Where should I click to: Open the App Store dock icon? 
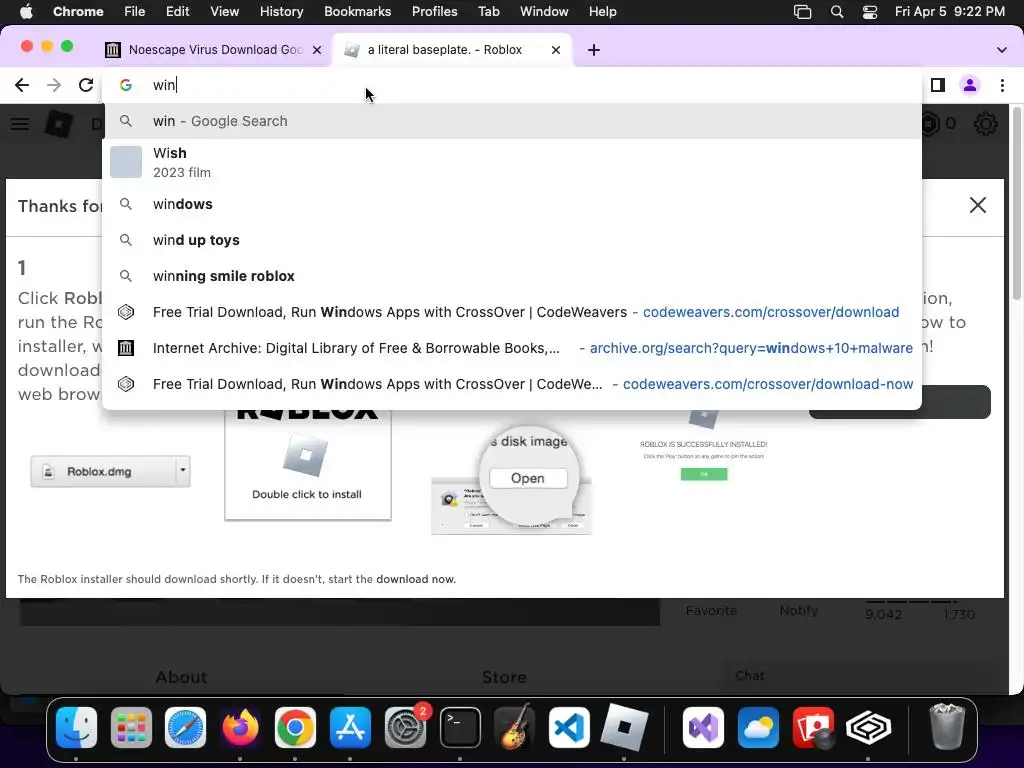(x=350, y=727)
